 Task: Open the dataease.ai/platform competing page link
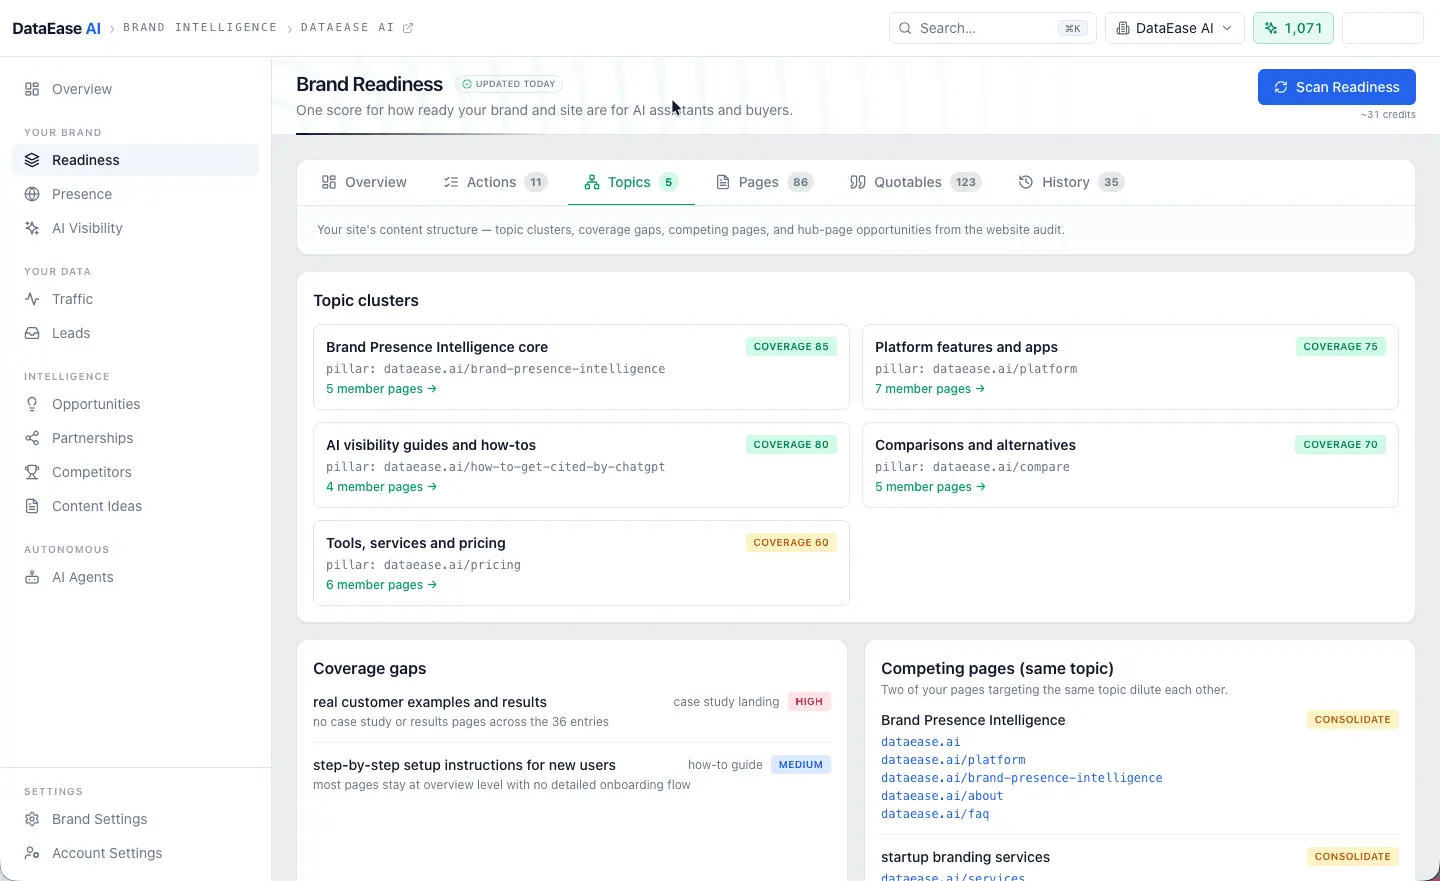(x=953, y=760)
